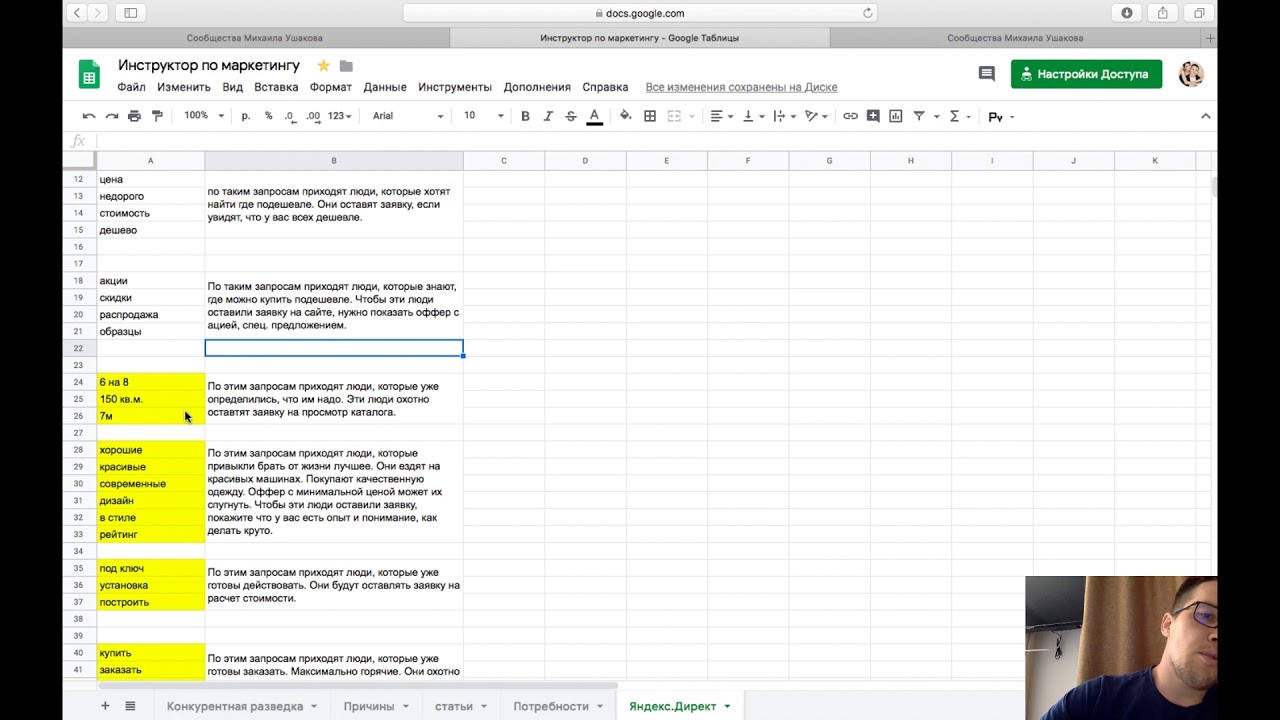Open the zoom 100% dropdown
1280x720 pixels.
[x=204, y=116]
